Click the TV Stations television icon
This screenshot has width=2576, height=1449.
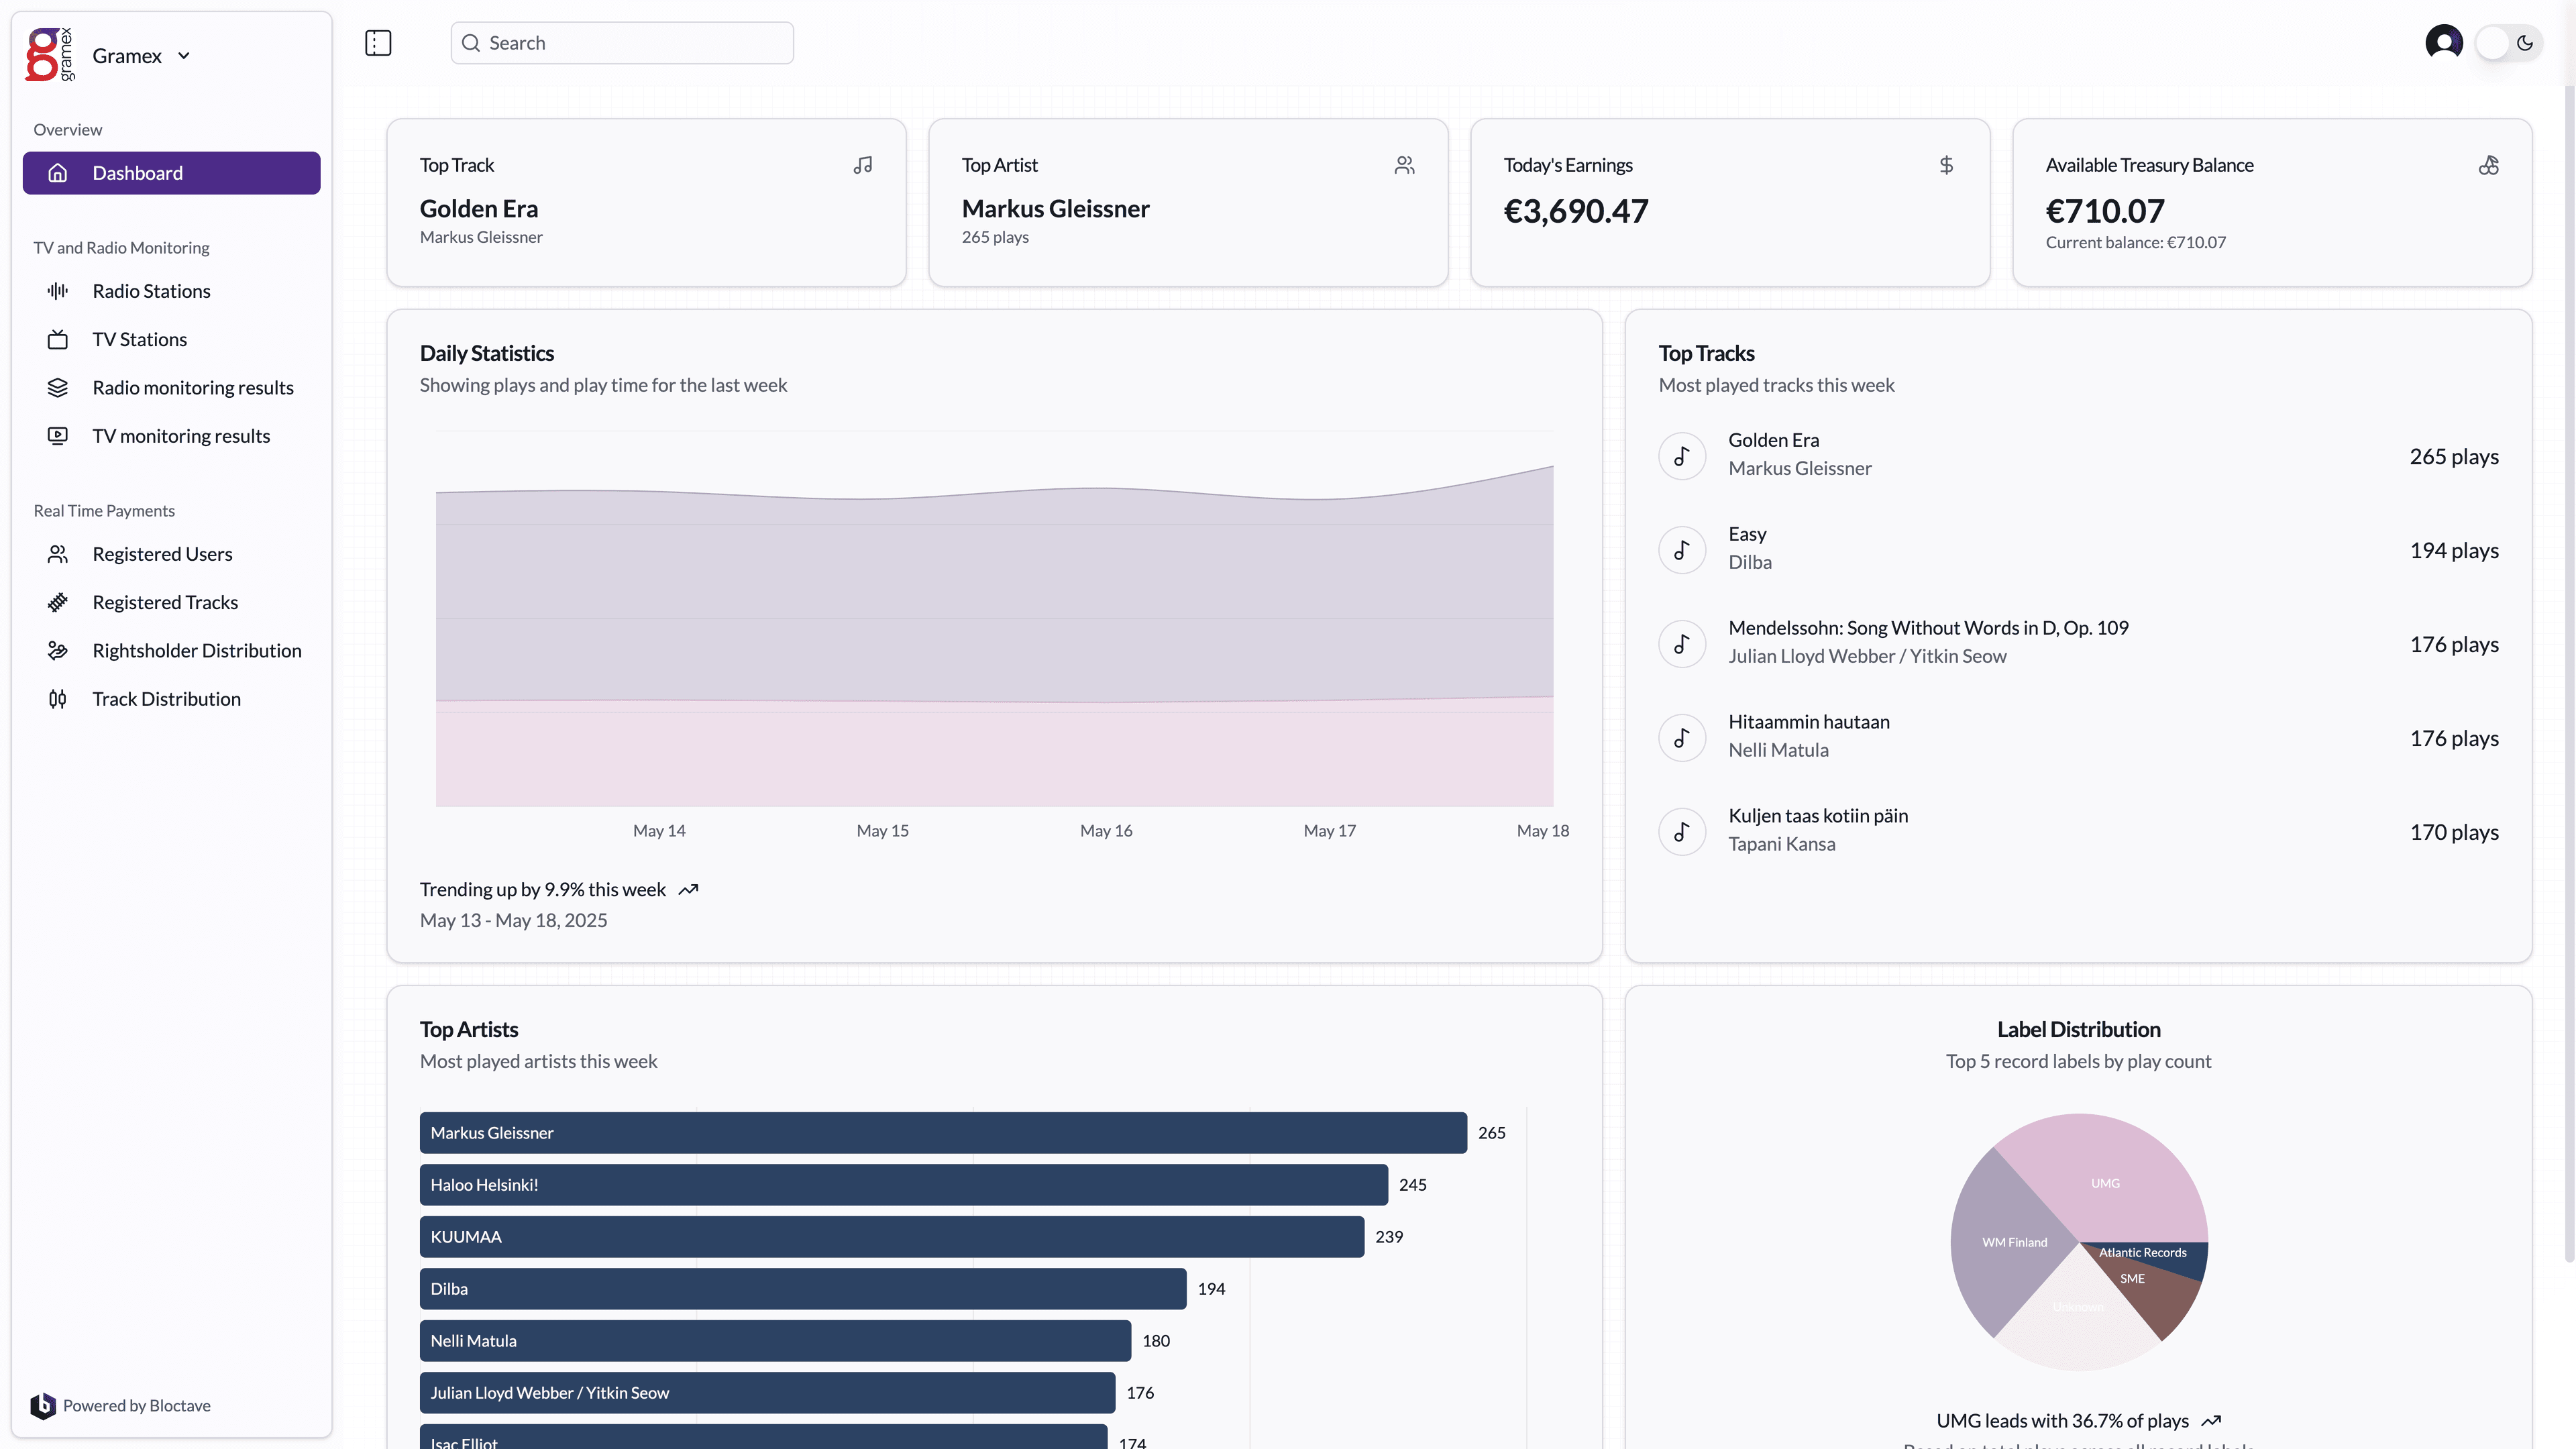pos(58,340)
